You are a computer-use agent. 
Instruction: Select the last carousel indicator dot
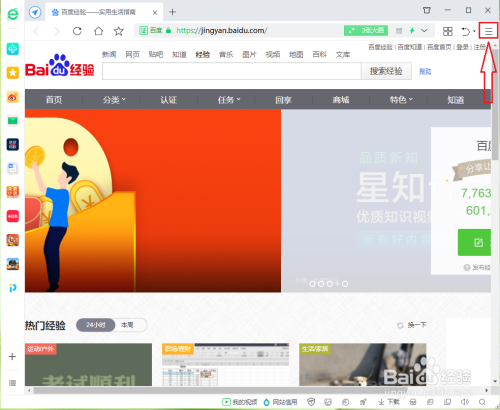pyautogui.click(x=345, y=284)
